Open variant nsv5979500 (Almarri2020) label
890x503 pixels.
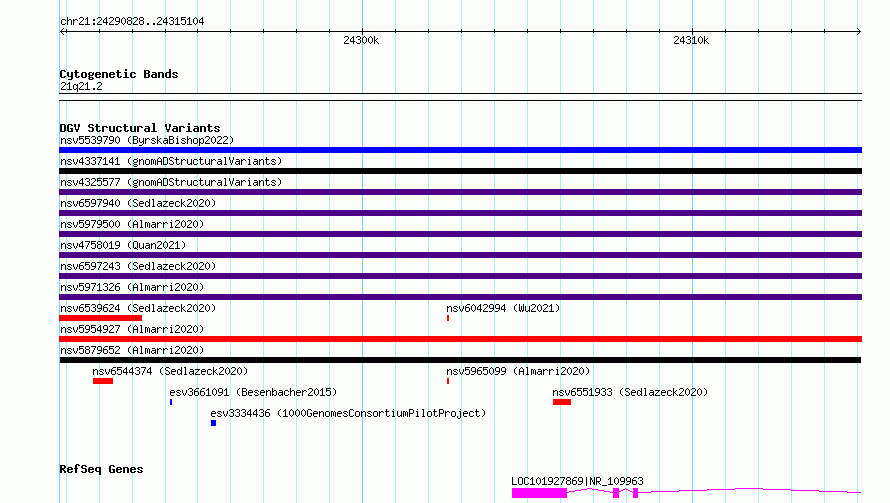132,224
